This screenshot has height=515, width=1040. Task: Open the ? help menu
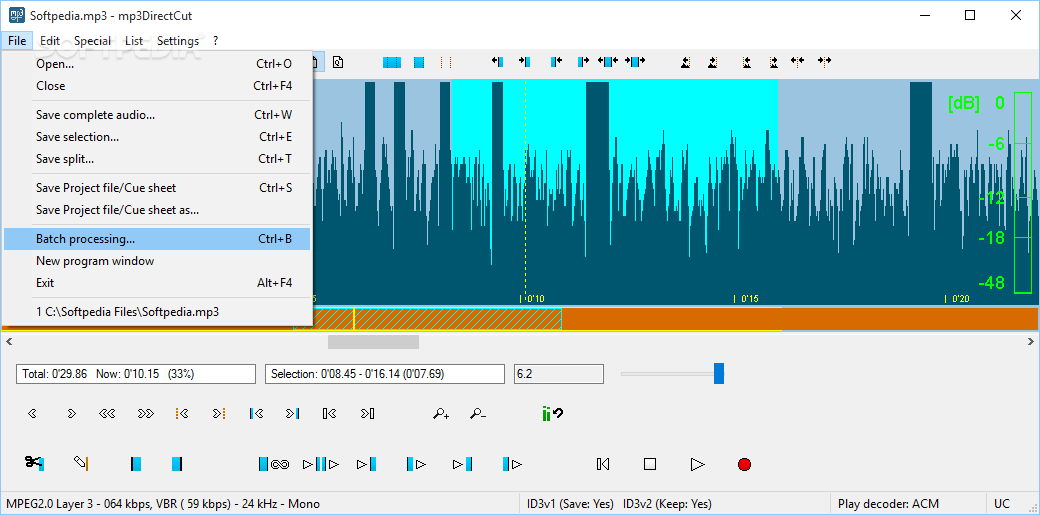(x=216, y=40)
